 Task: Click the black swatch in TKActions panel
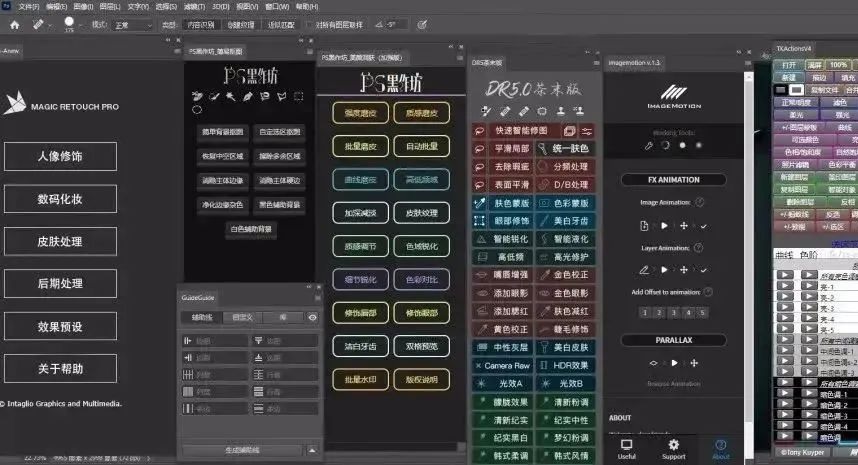click(781, 90)
